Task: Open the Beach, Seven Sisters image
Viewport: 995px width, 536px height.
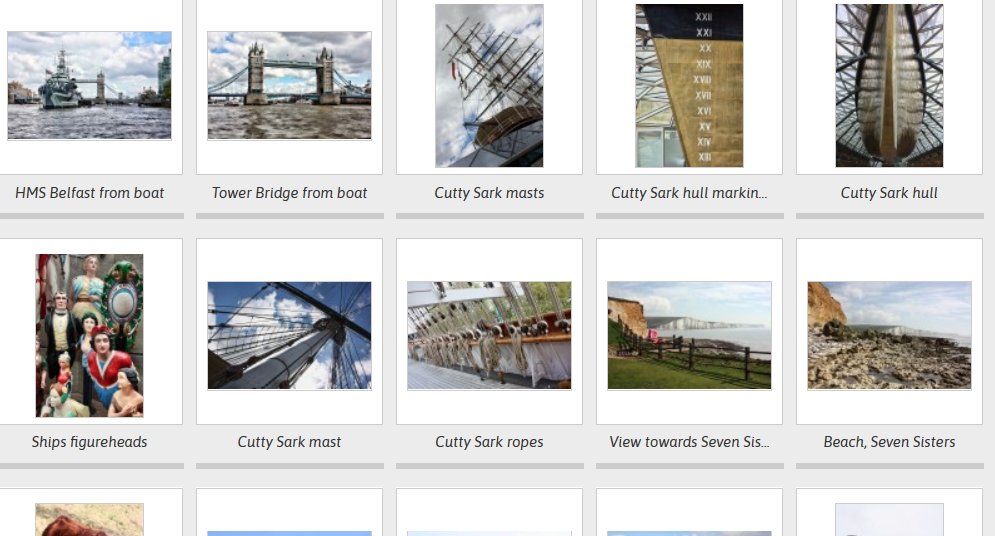Action: click(889, 336)
